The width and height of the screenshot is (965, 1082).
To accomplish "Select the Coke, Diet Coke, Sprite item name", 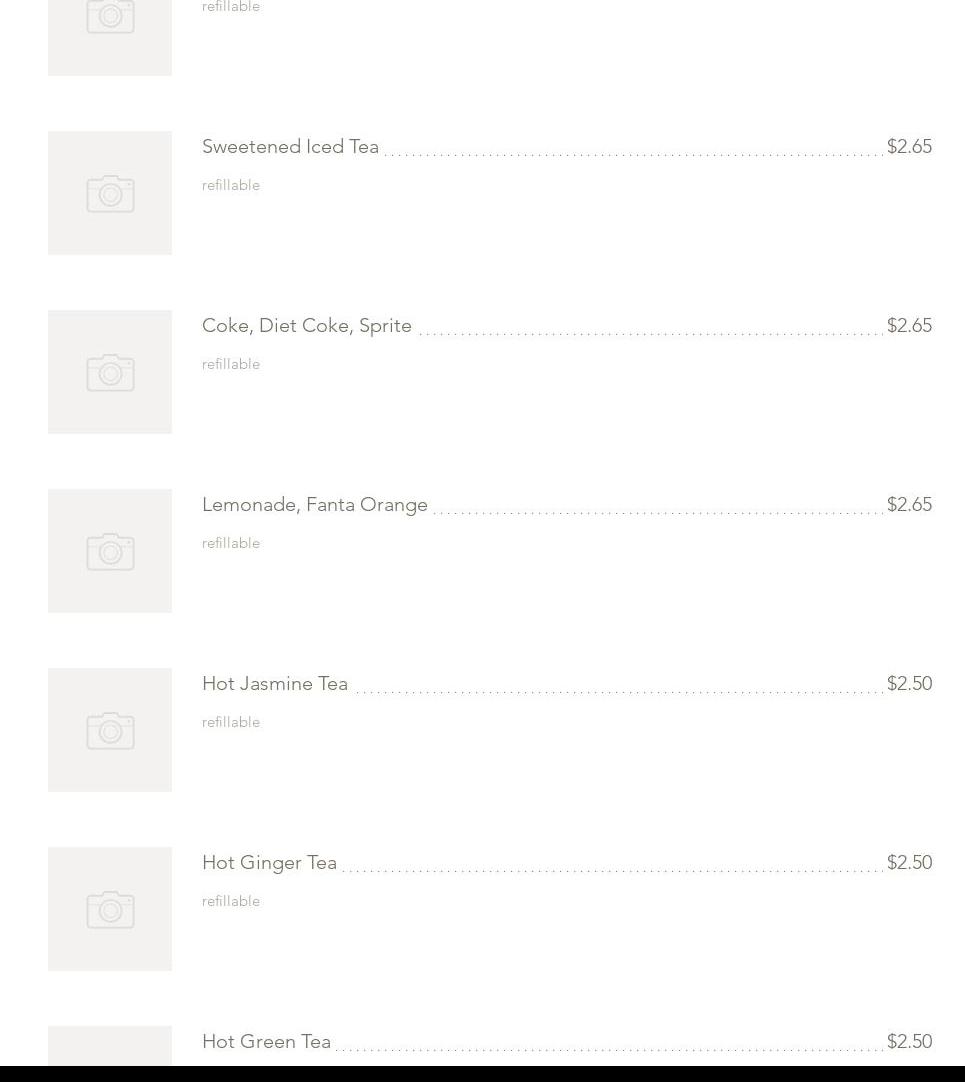I will [x=306, y=326].
